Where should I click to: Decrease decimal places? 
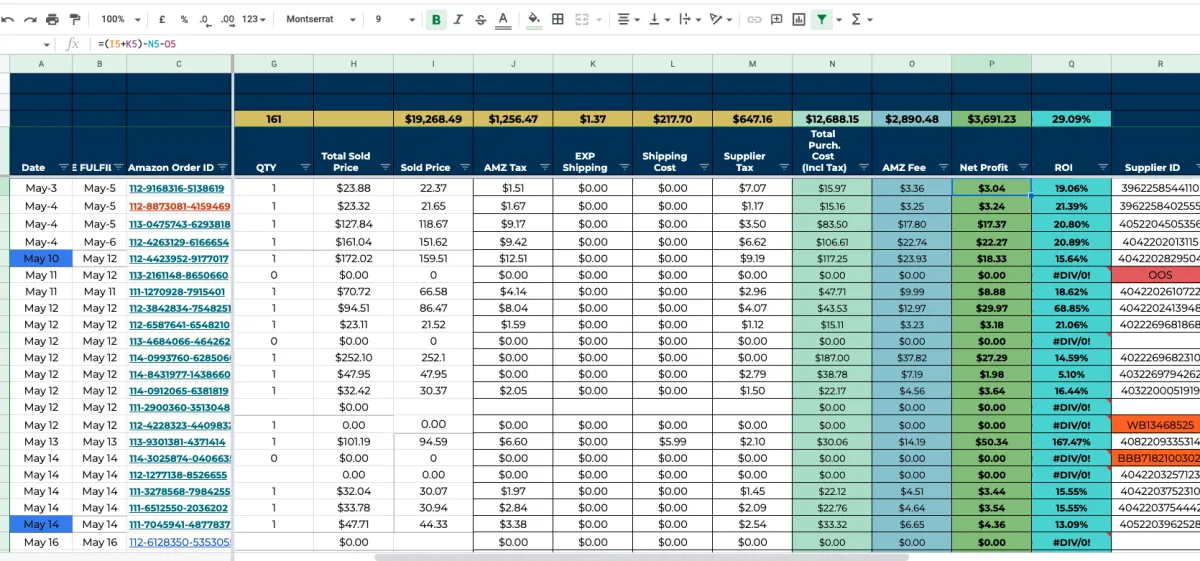(205, 19)
